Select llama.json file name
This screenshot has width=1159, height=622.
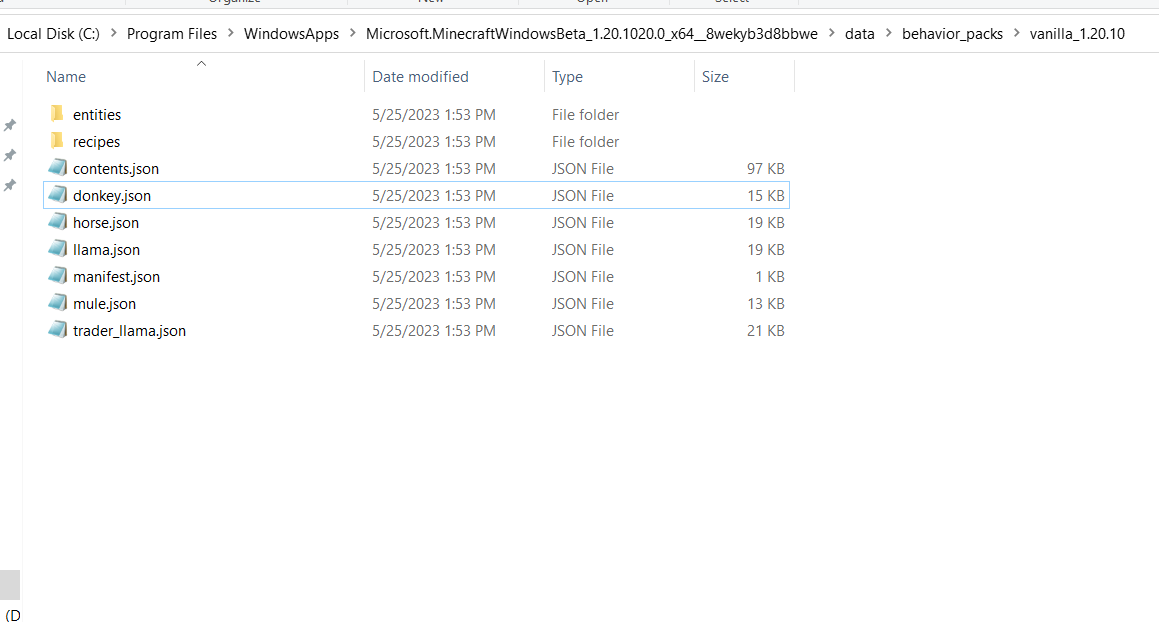coord(106,250)
